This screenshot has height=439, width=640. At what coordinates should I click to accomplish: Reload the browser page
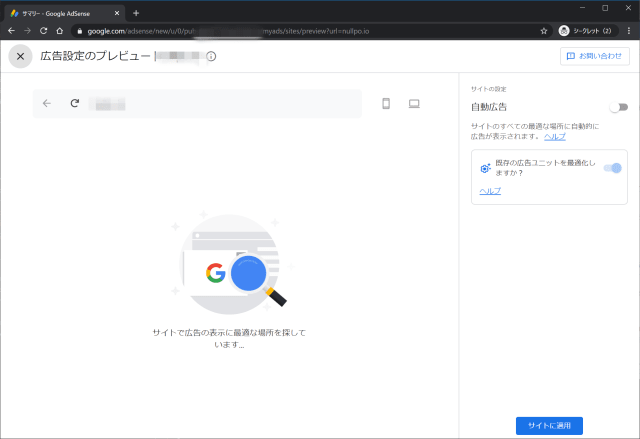(x=43, y=31)
